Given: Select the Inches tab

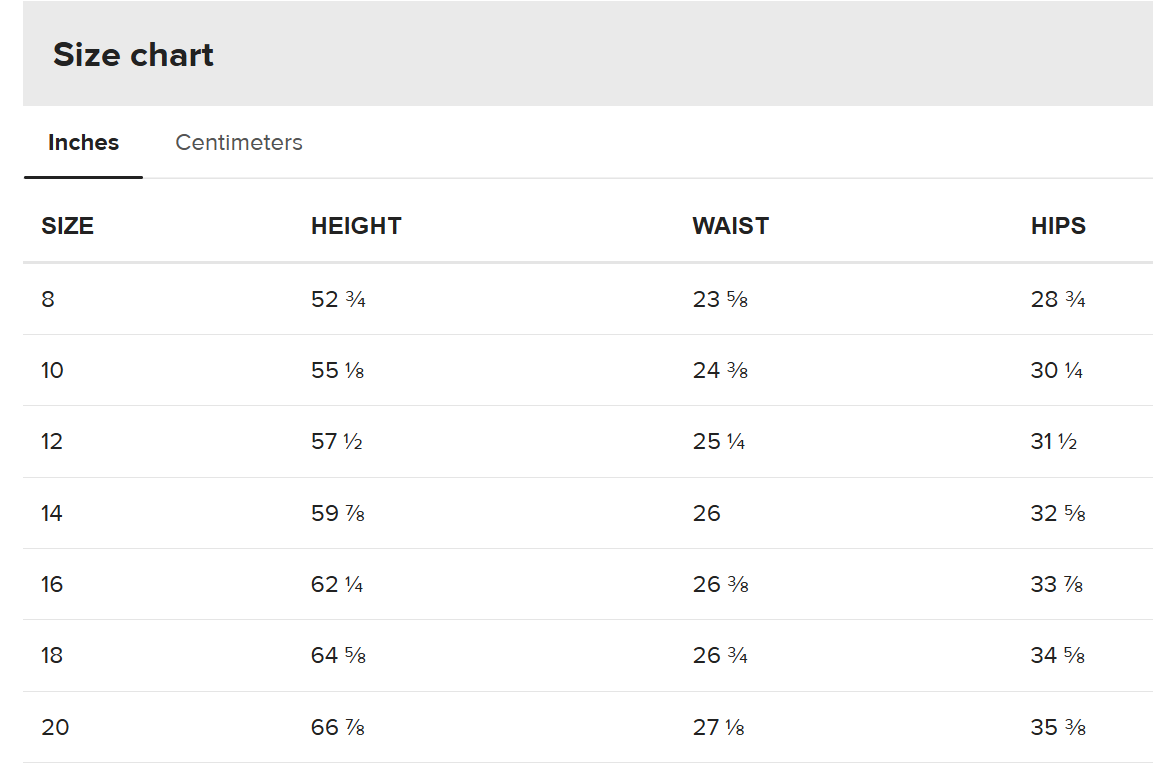Looking at the screenshot, I should click(x=83, y=142).
